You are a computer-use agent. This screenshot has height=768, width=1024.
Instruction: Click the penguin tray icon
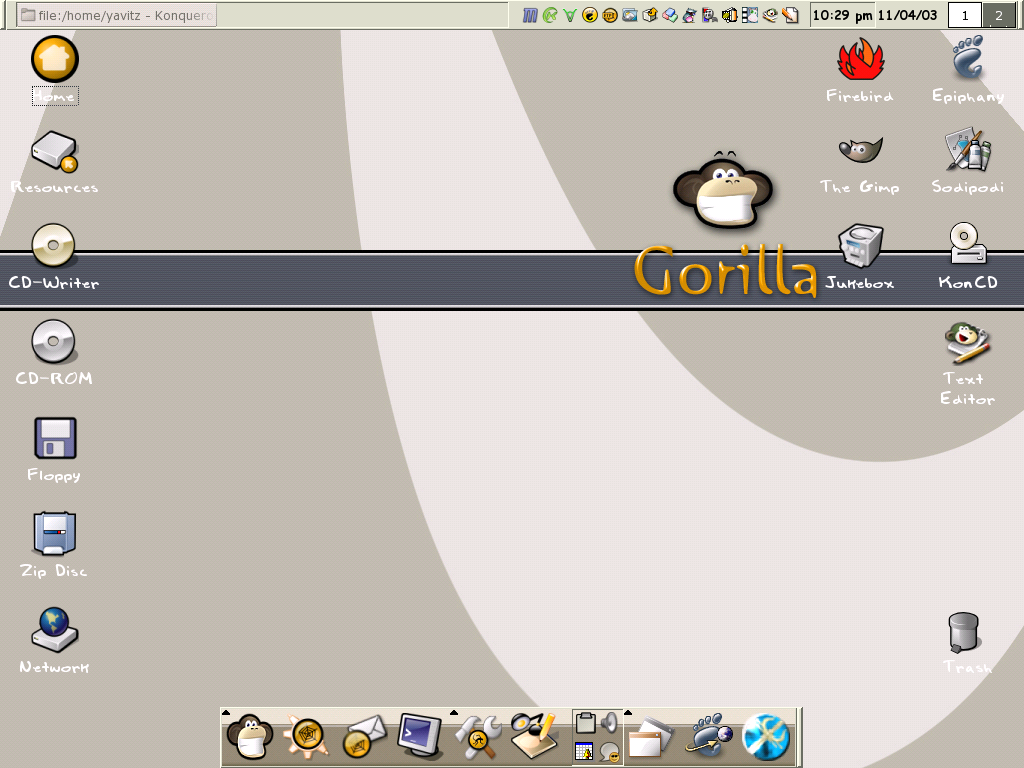point(690,15)
